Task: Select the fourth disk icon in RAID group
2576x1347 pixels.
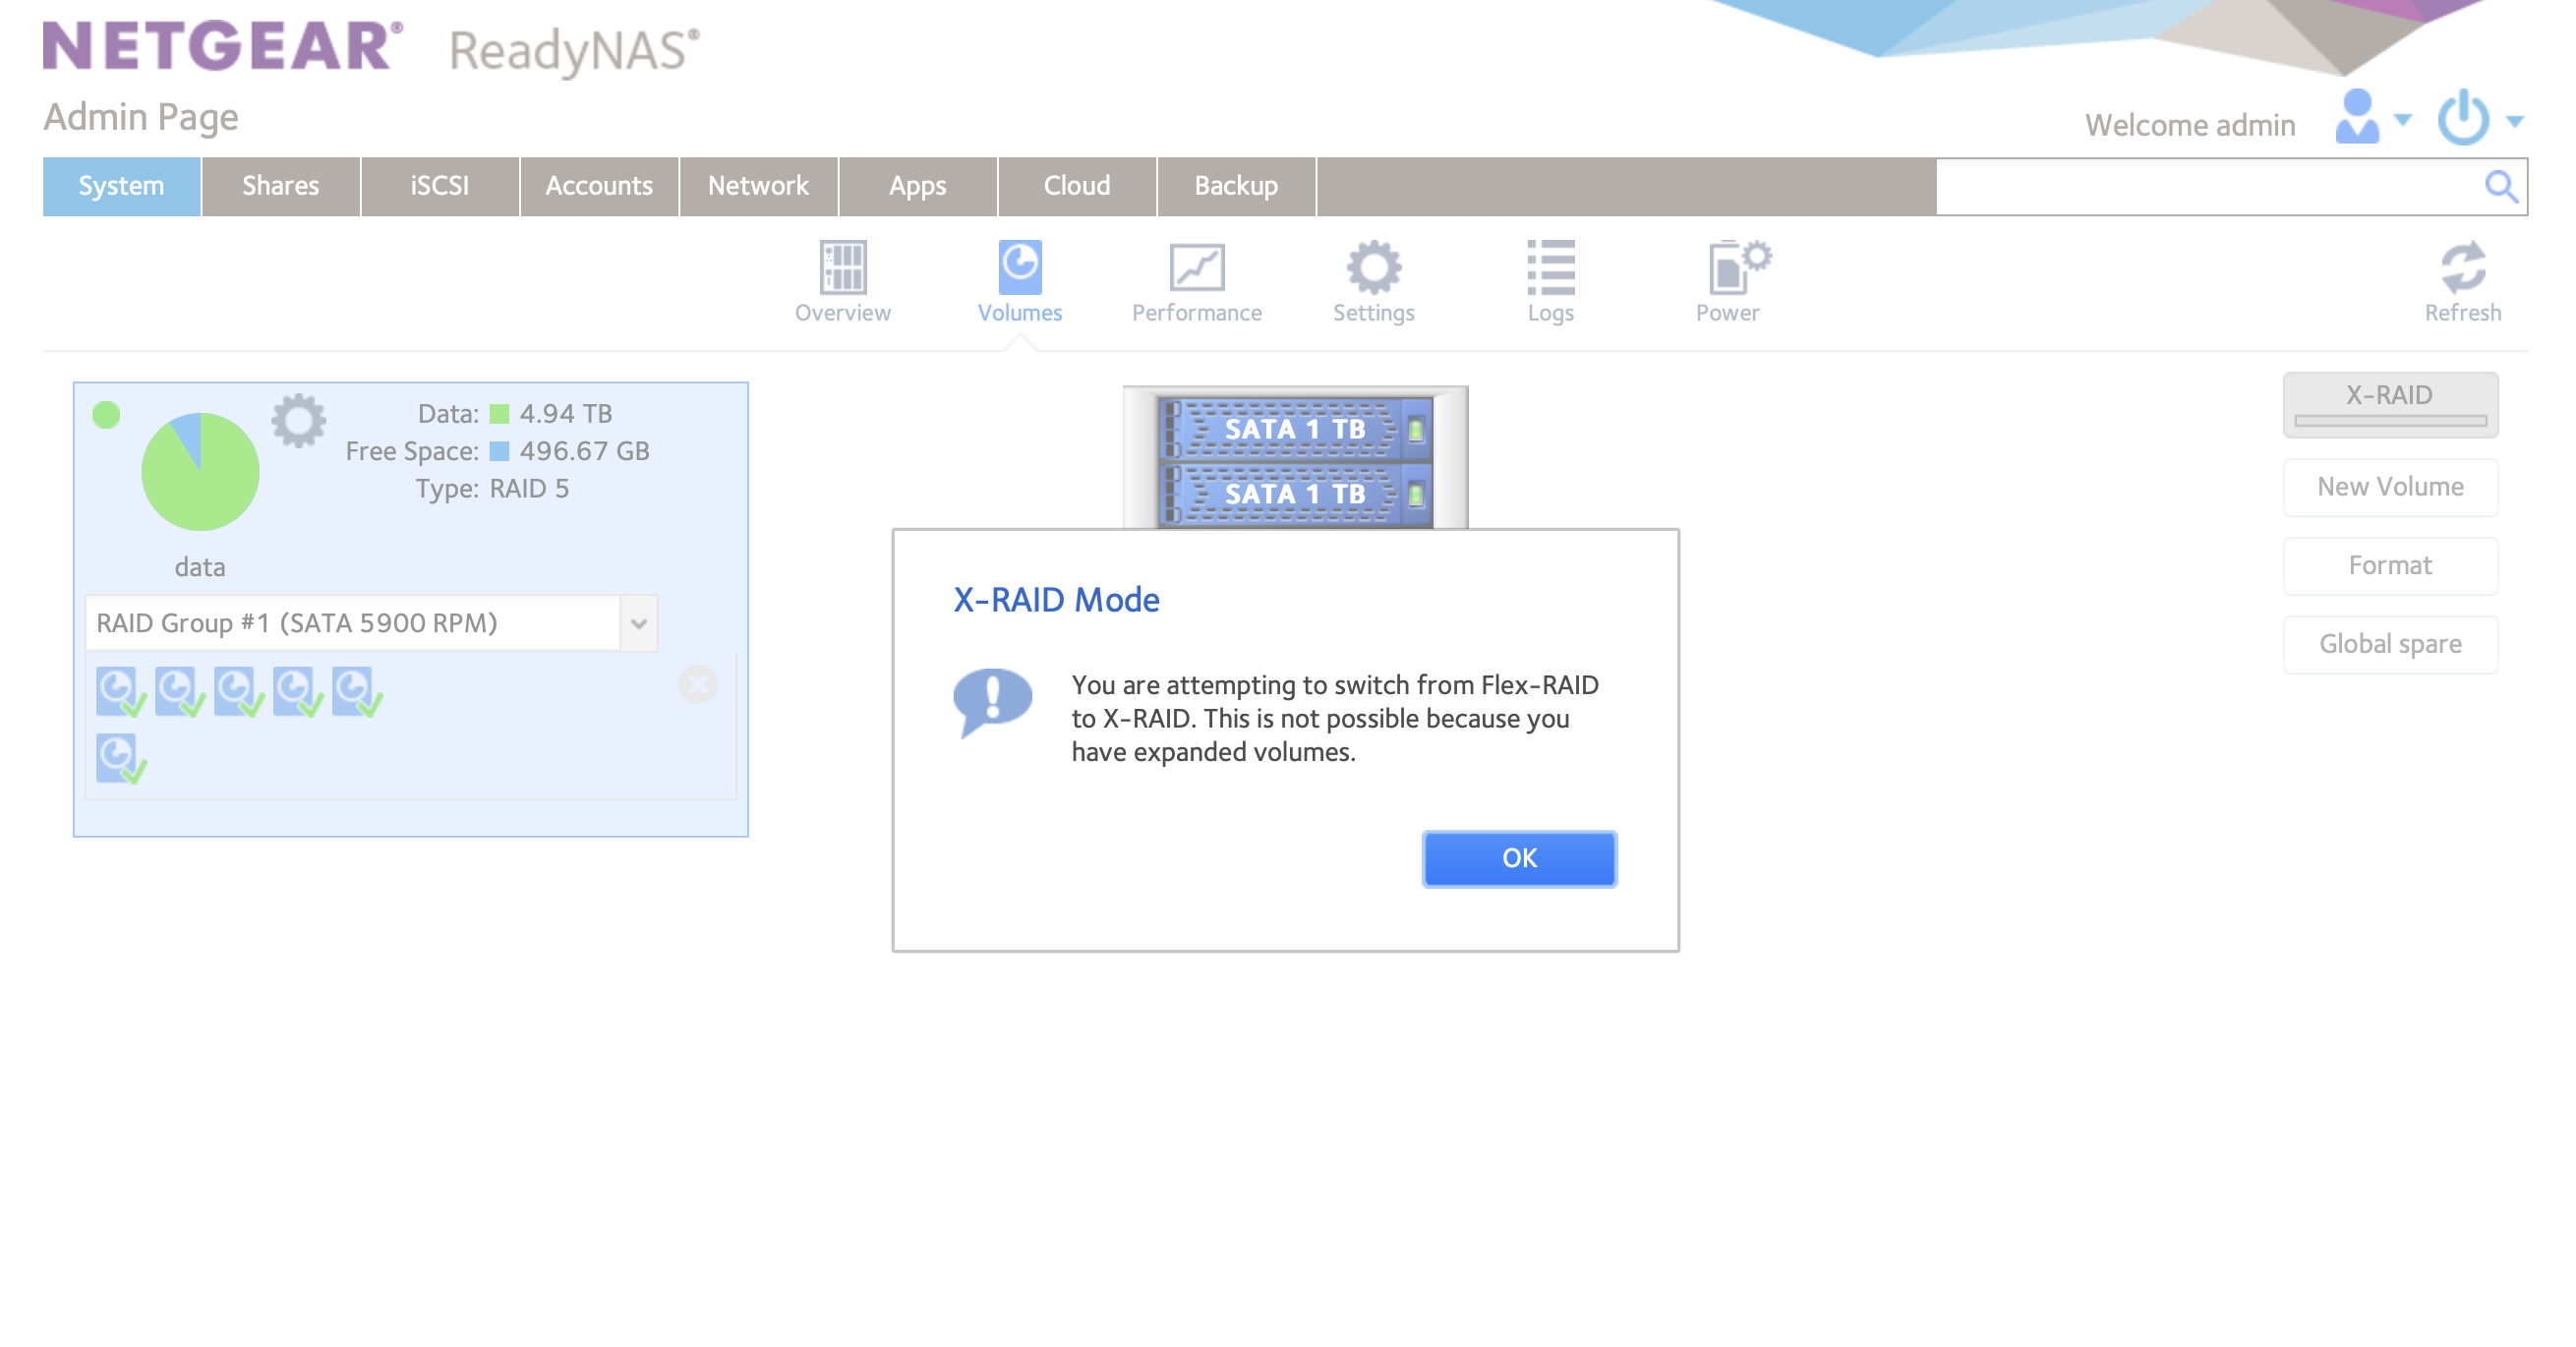Action: 297,691
